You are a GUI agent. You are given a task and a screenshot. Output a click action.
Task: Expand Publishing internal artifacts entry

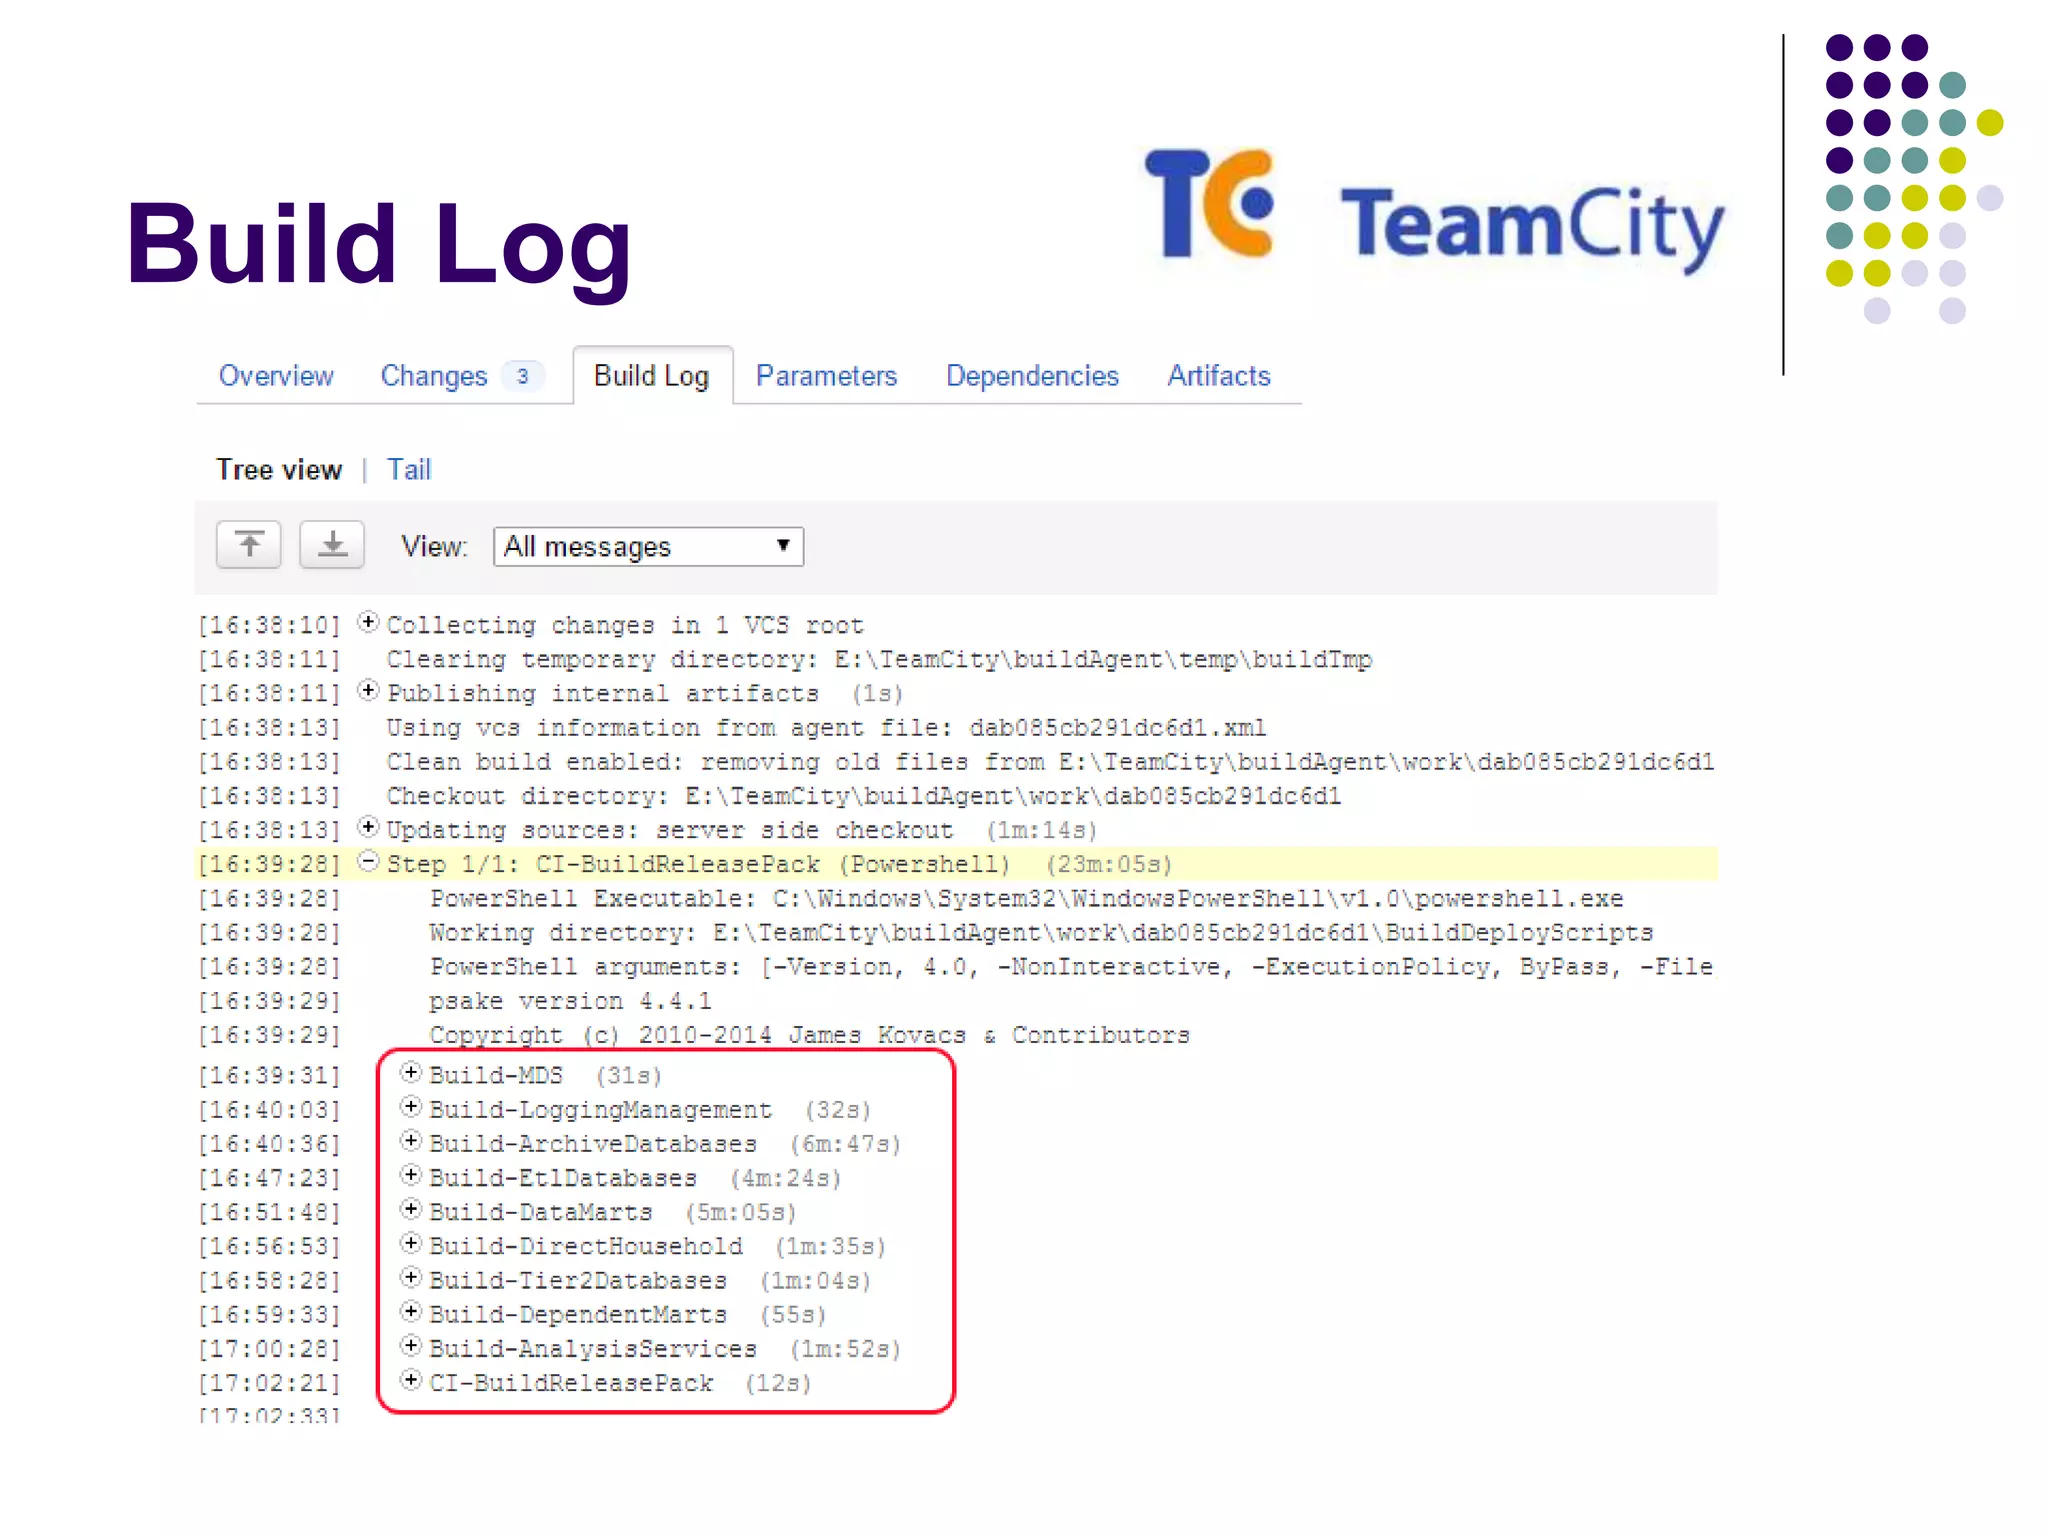[369, 690]
